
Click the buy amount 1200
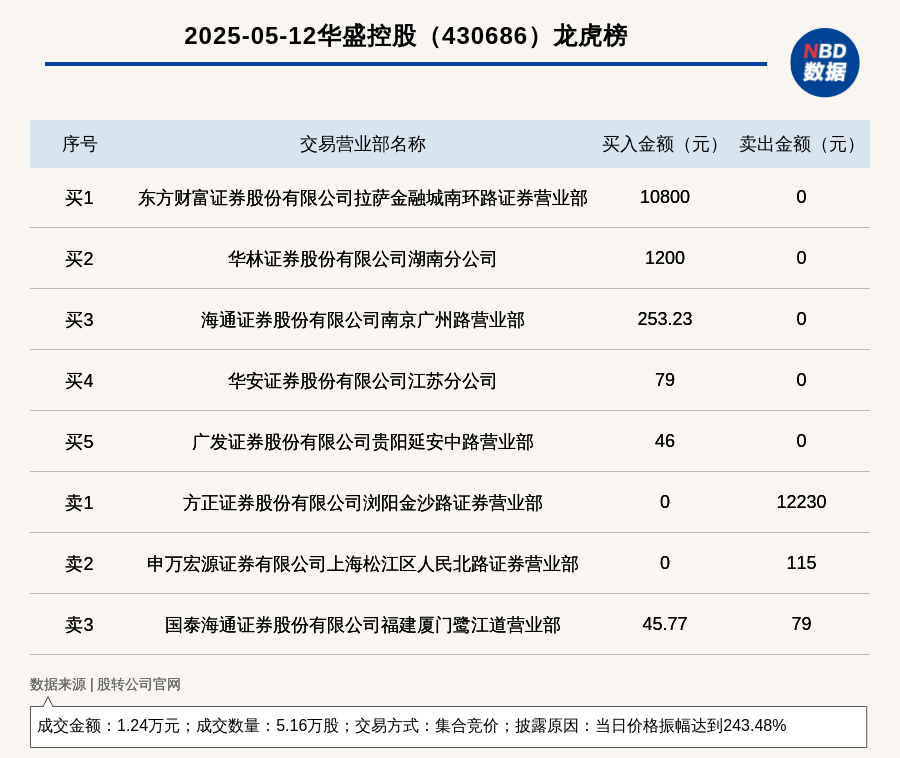[665, 258]
